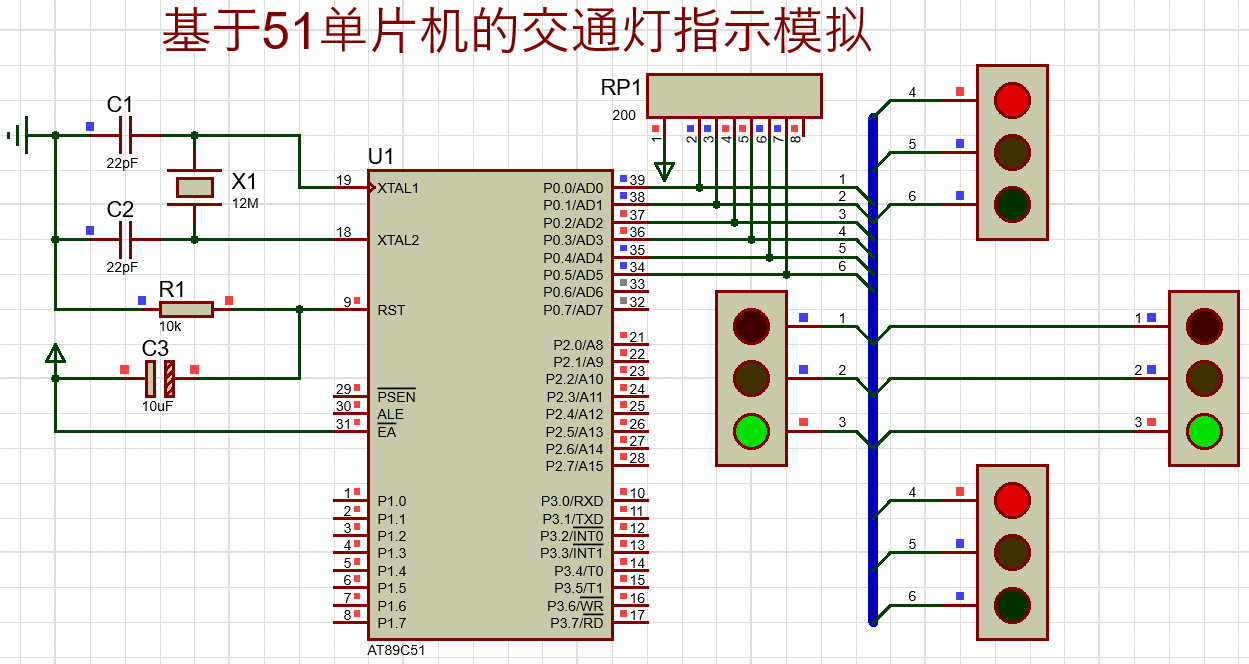
Task: Click the title text about 51 microcontroller
Action: coord(517,32)
